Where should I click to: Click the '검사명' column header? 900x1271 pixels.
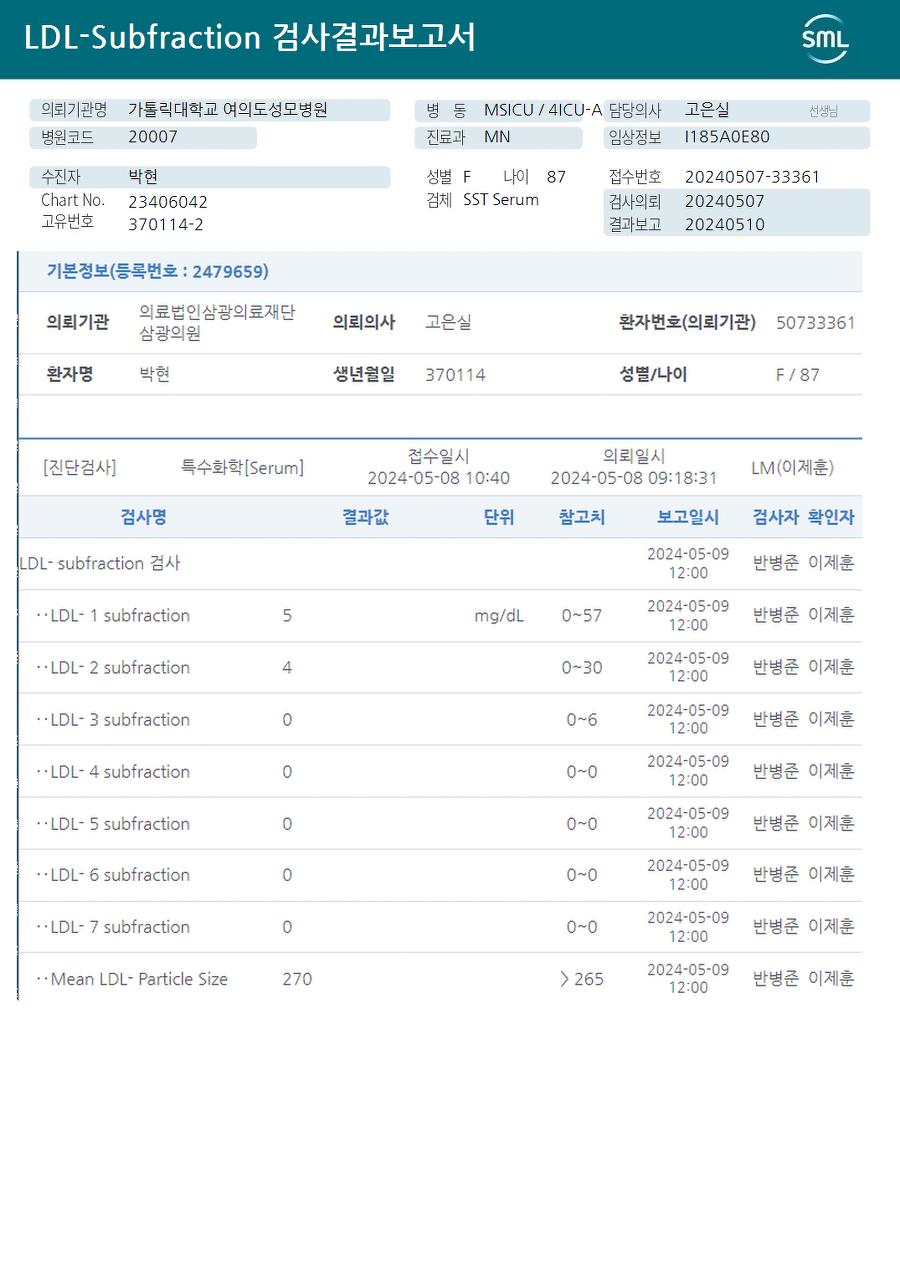(x=143, y=517)
